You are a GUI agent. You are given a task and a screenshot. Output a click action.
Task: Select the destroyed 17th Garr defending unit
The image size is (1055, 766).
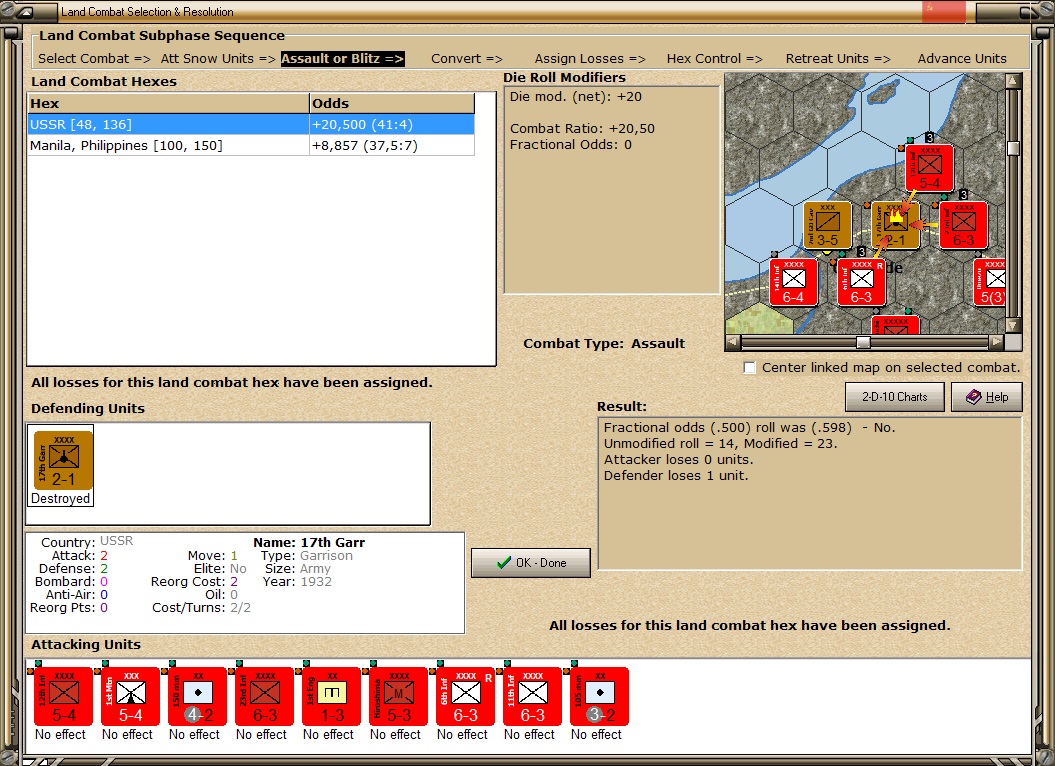point(63,460)
